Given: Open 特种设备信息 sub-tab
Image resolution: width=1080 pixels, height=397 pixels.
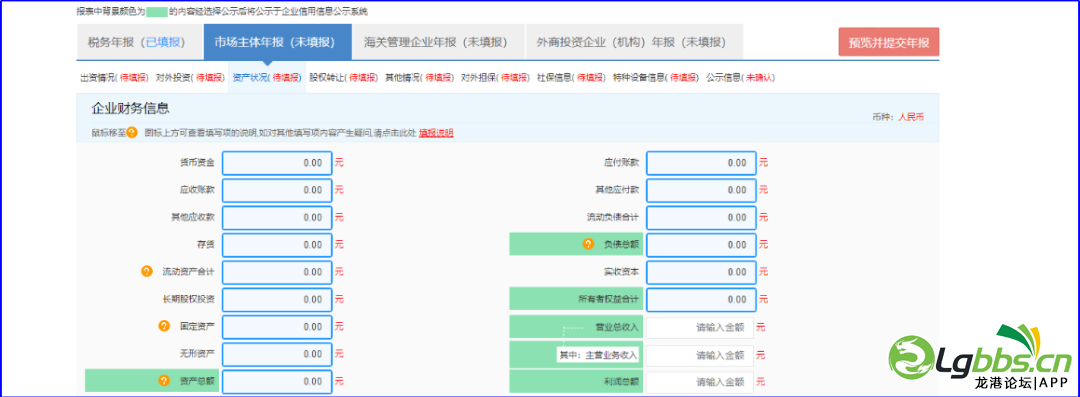Looking at the screenshot, I should click(x=656, y=78).
